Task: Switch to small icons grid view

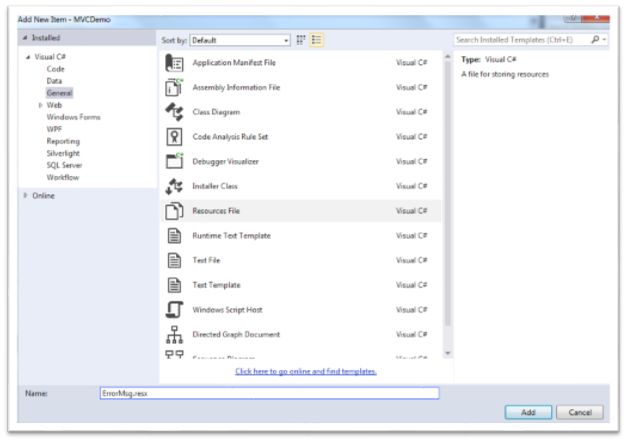Action: [x=301, y=40]
